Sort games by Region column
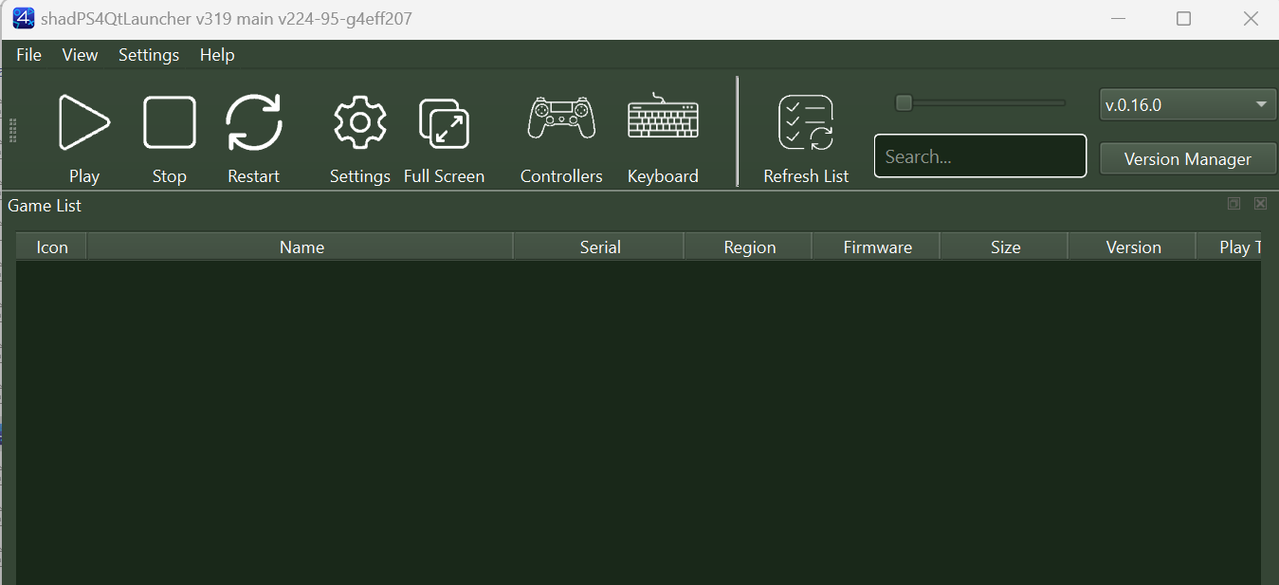This screenshot has height=585, width=1279. click(749, 247)
